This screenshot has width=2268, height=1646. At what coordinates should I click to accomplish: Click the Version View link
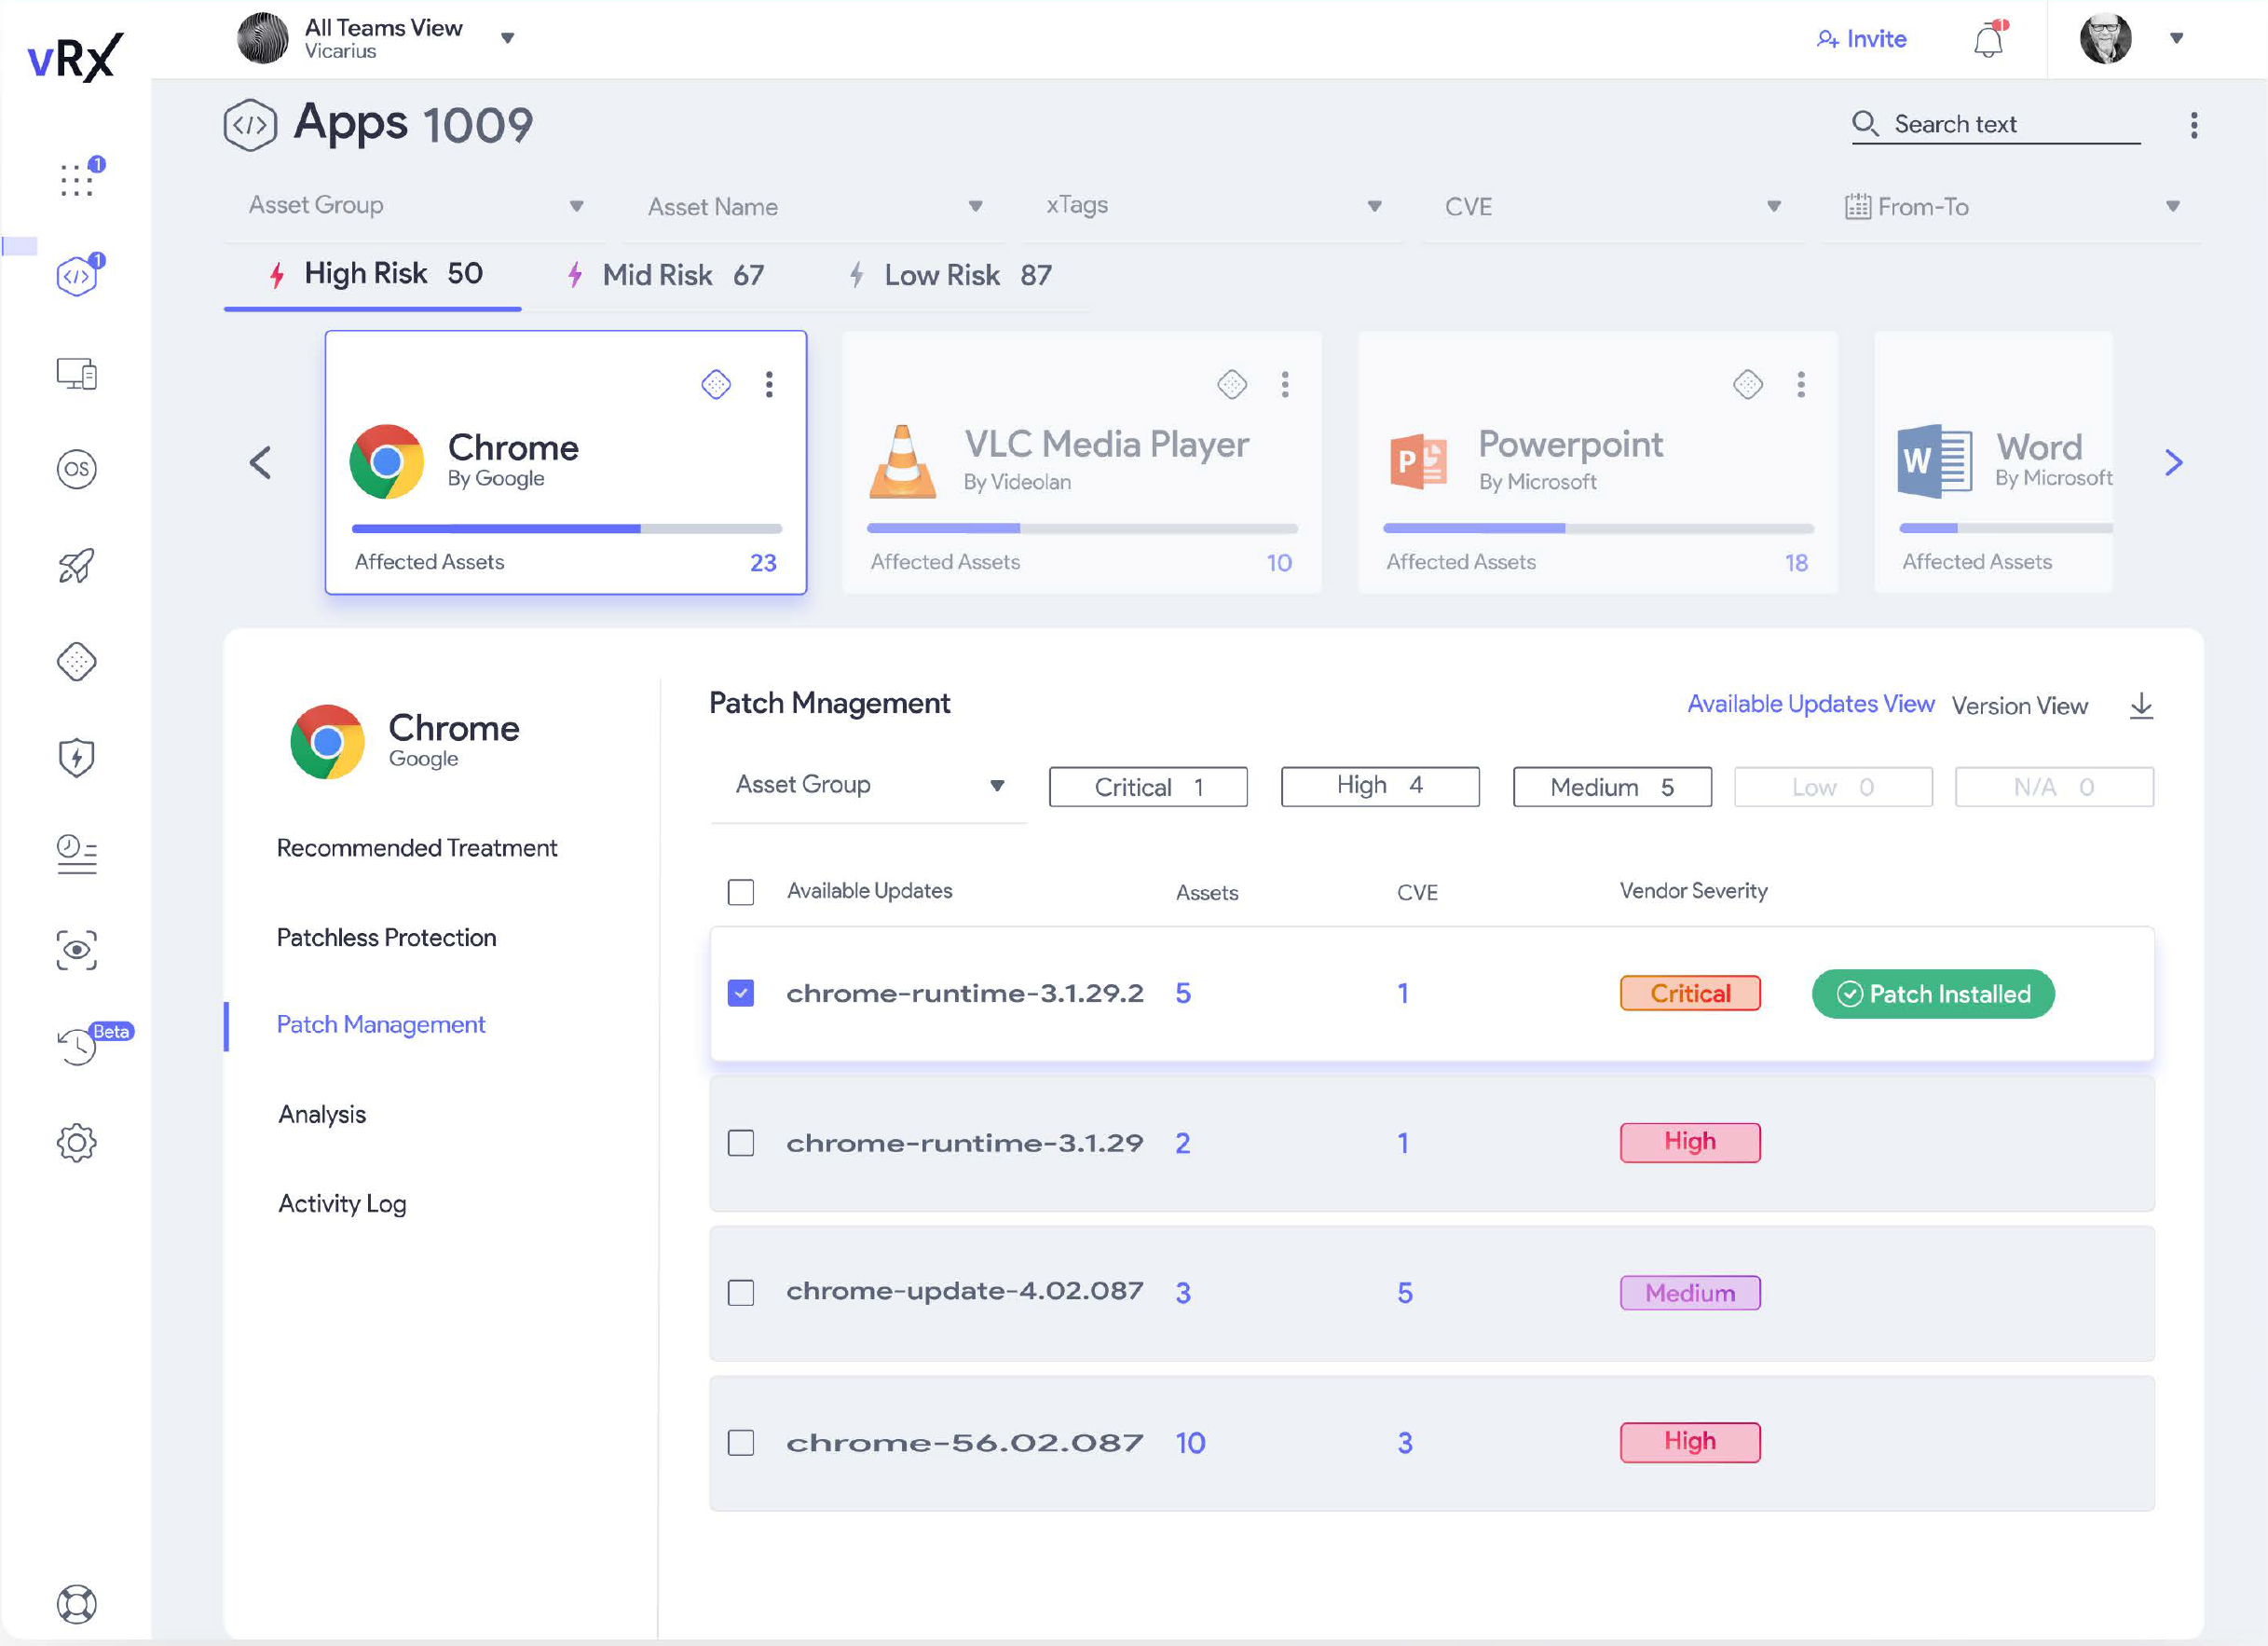tap(2019, 705)
